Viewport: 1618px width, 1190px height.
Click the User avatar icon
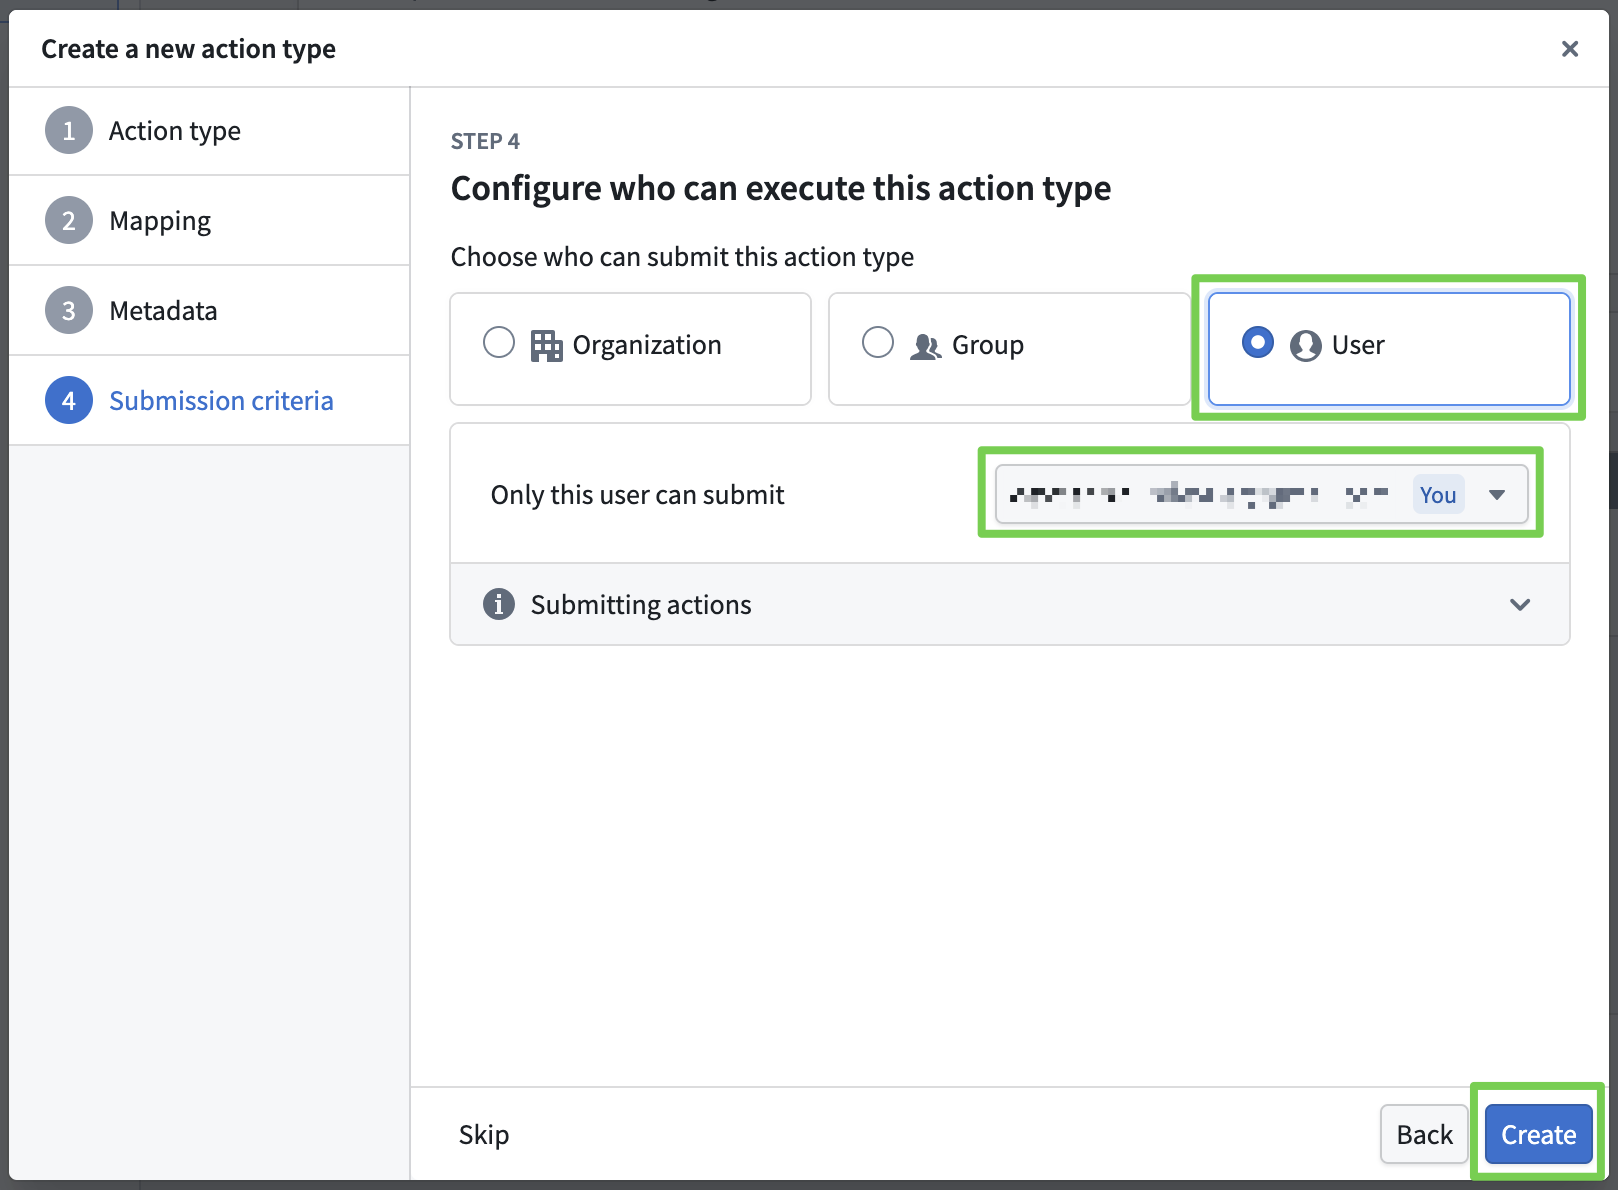coord(1305,346)
